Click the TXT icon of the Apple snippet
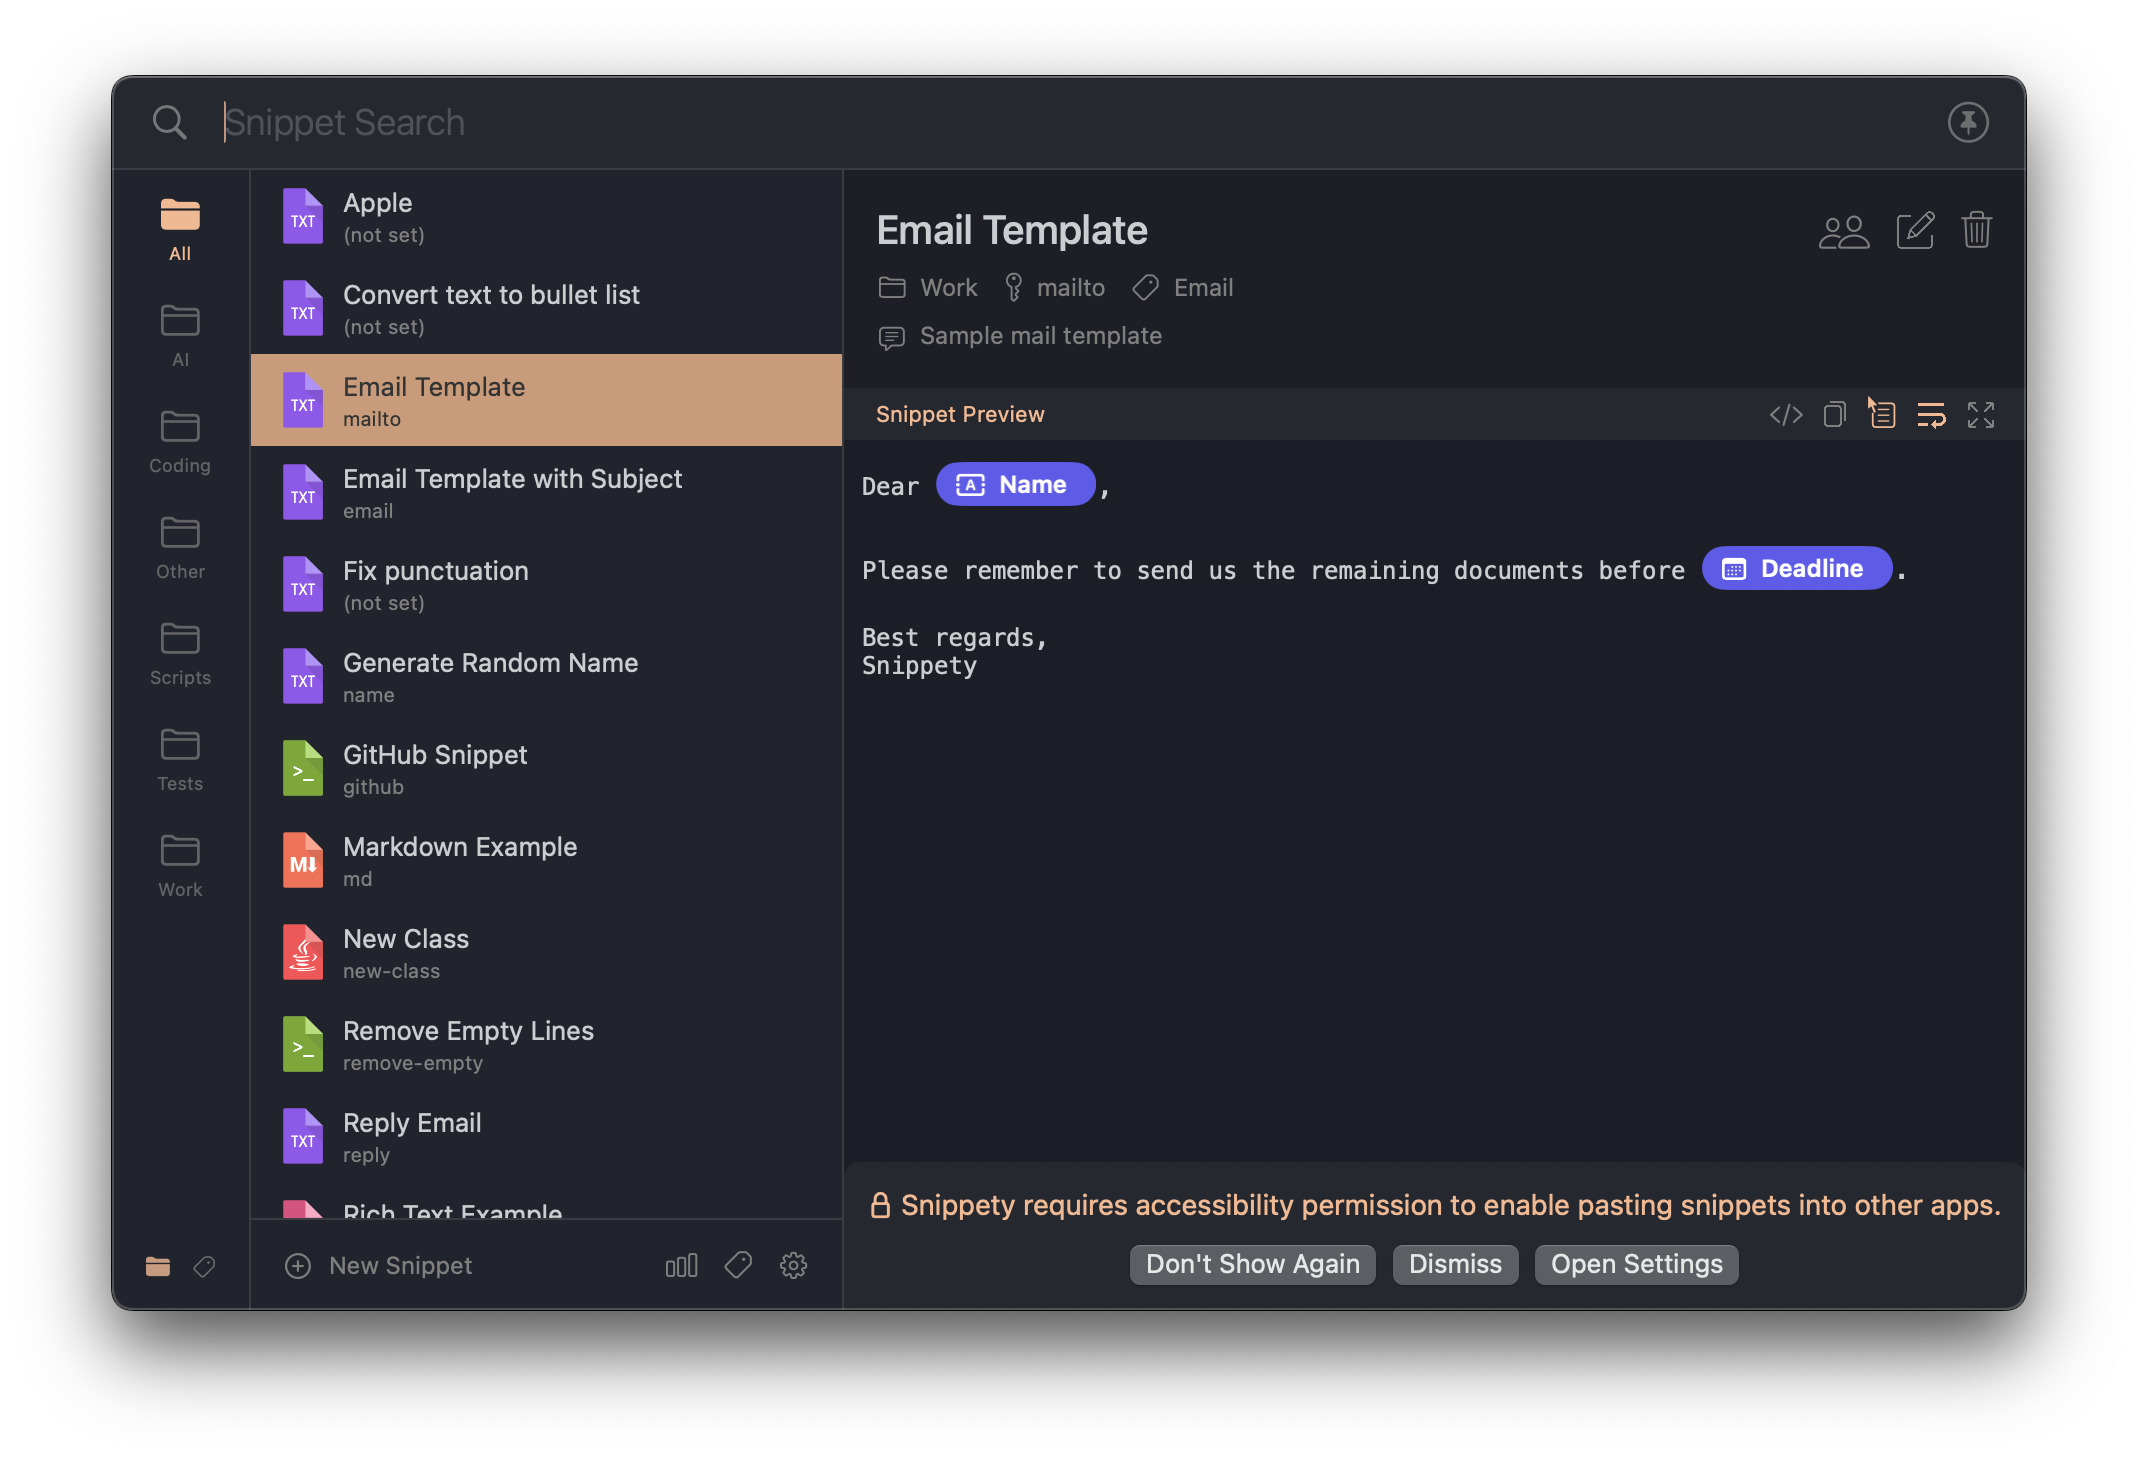 (x=303, y=216)
